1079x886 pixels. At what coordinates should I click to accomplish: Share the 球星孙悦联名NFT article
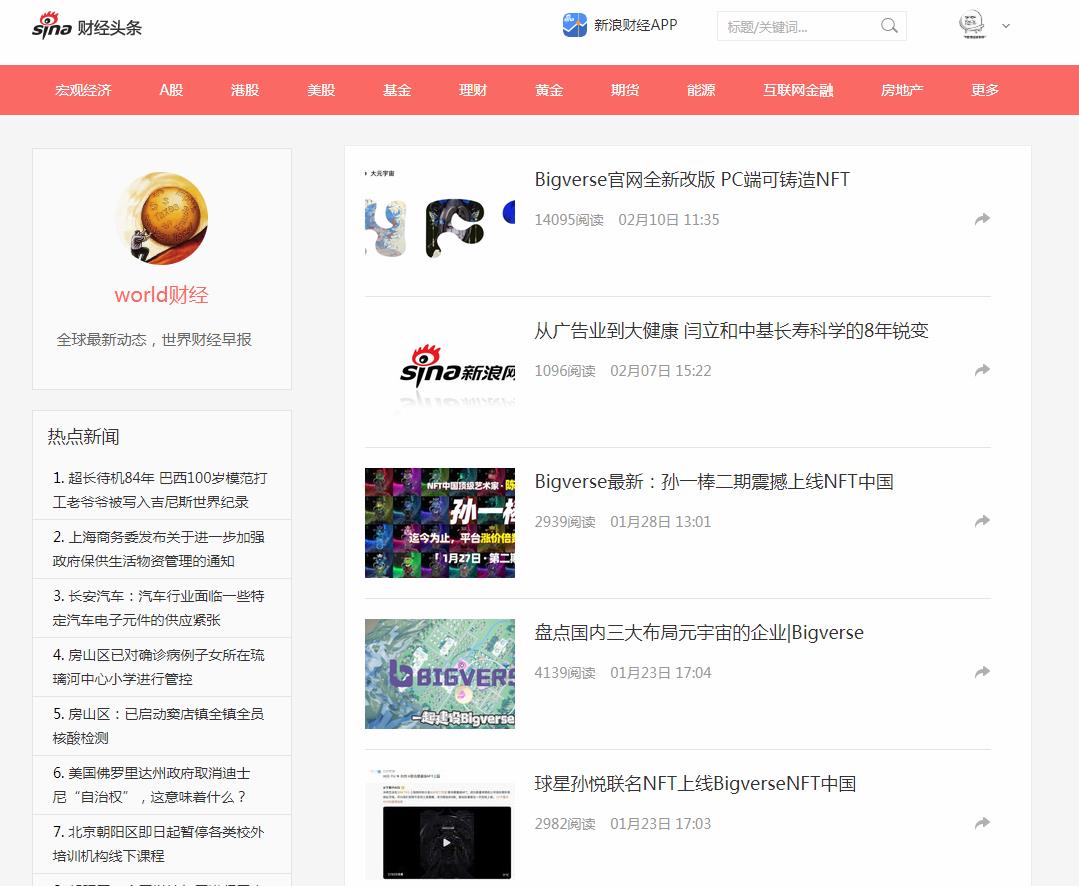(983, 823)
